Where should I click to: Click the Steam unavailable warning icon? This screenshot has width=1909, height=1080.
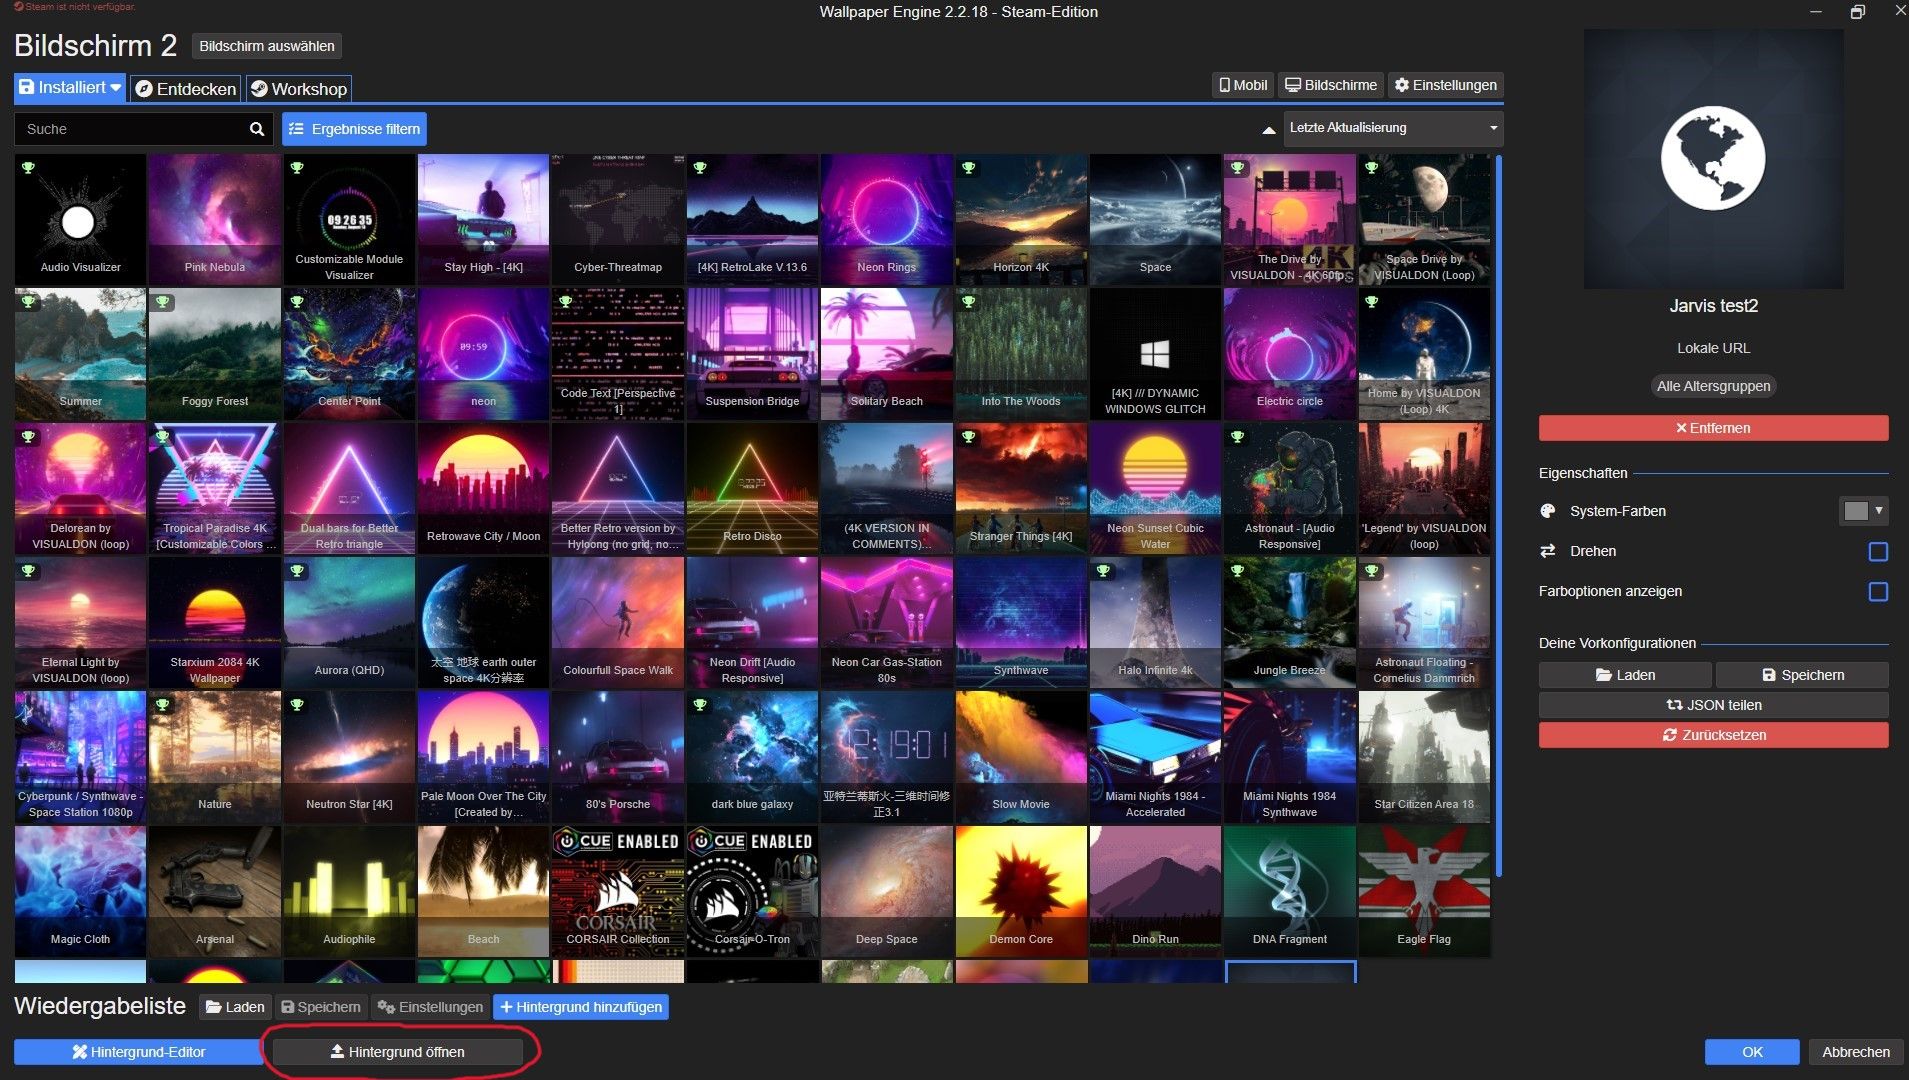tap(19, 6)
